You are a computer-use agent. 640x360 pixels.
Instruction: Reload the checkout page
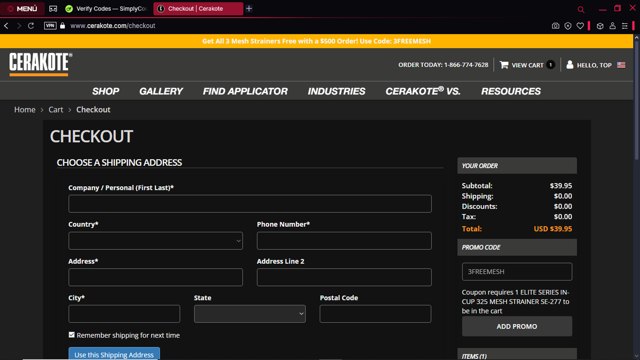click(31, 26)
